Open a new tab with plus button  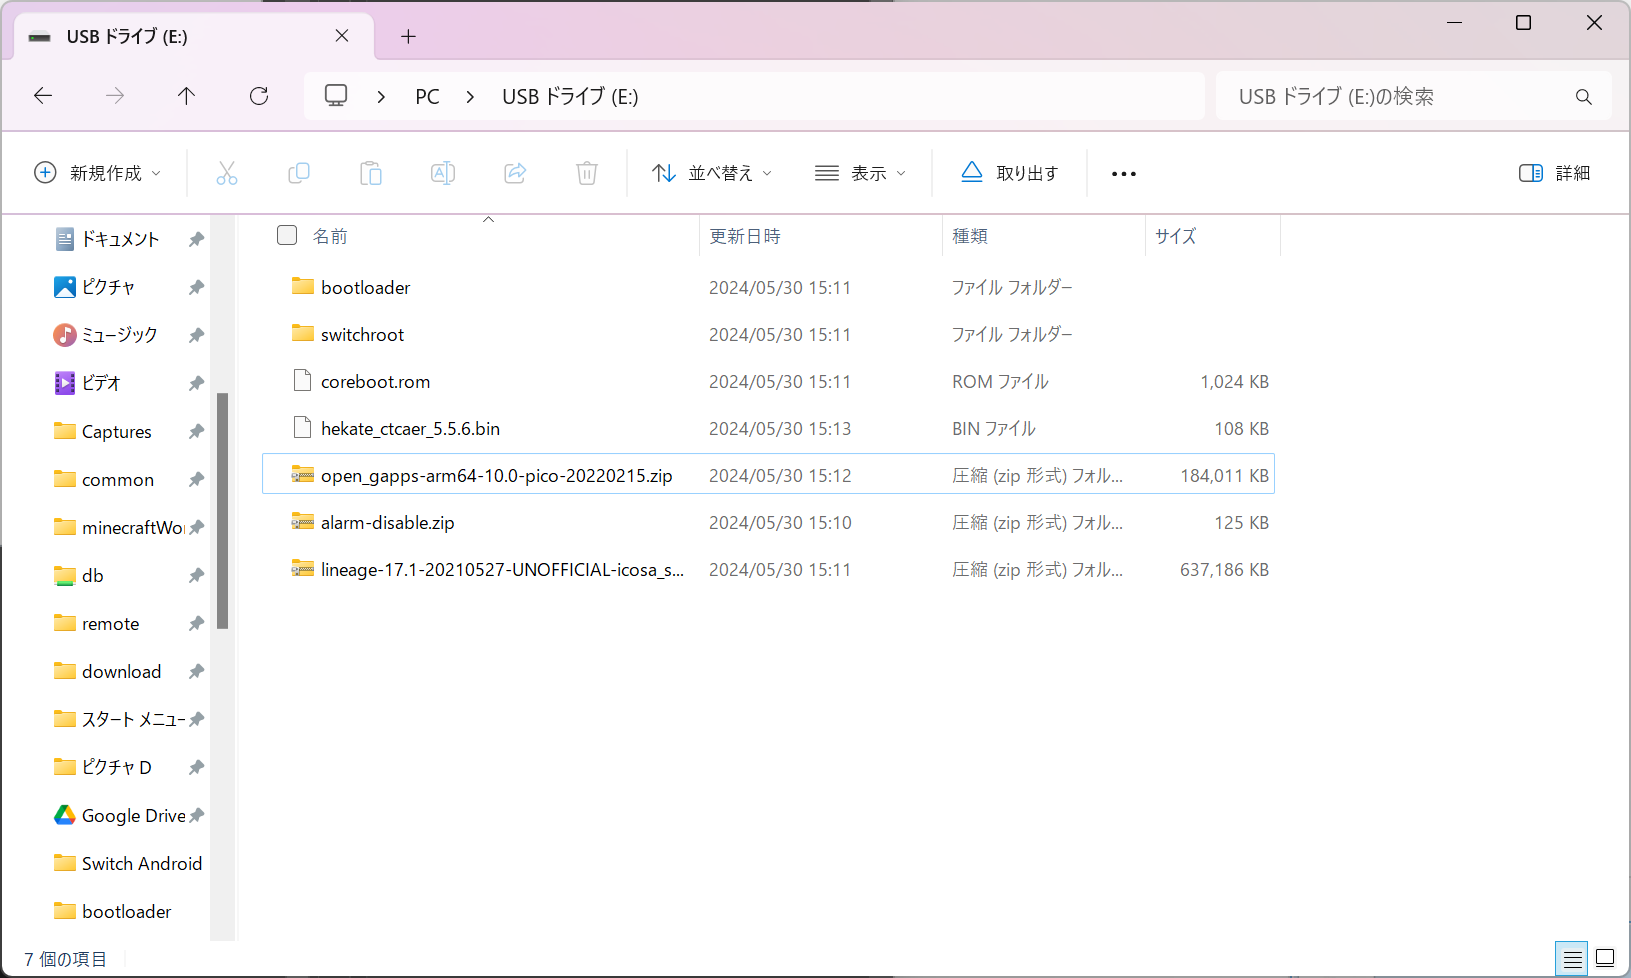point(408,36)
